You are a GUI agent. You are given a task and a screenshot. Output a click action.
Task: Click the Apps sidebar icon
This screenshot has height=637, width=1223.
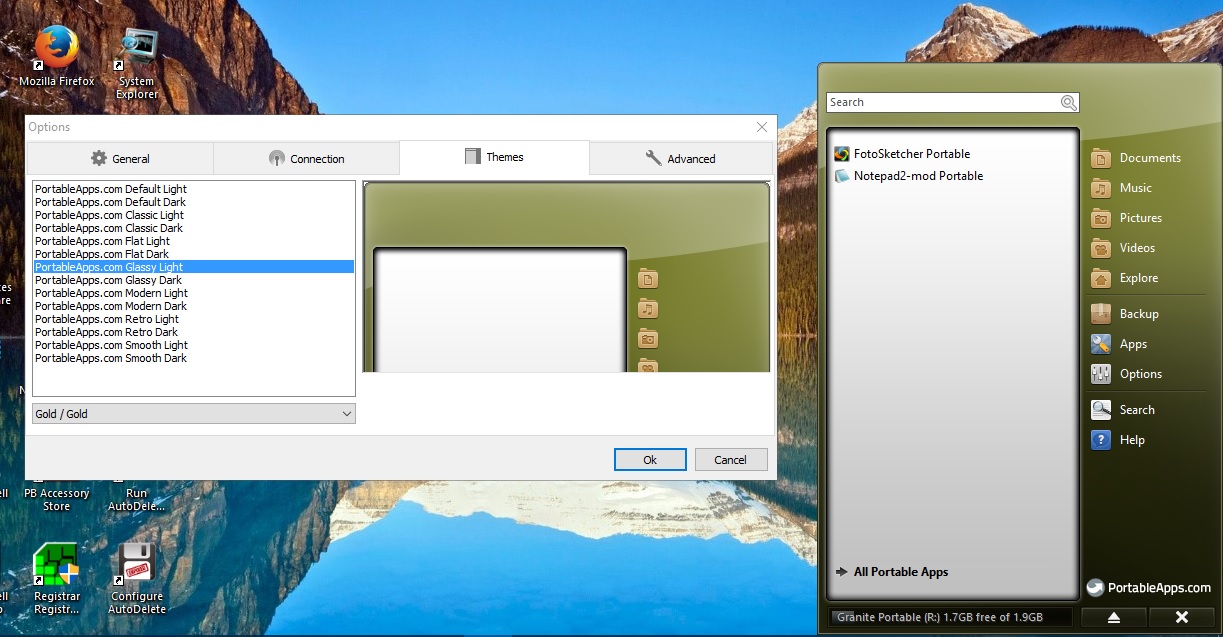click(x=1132, y=343)
